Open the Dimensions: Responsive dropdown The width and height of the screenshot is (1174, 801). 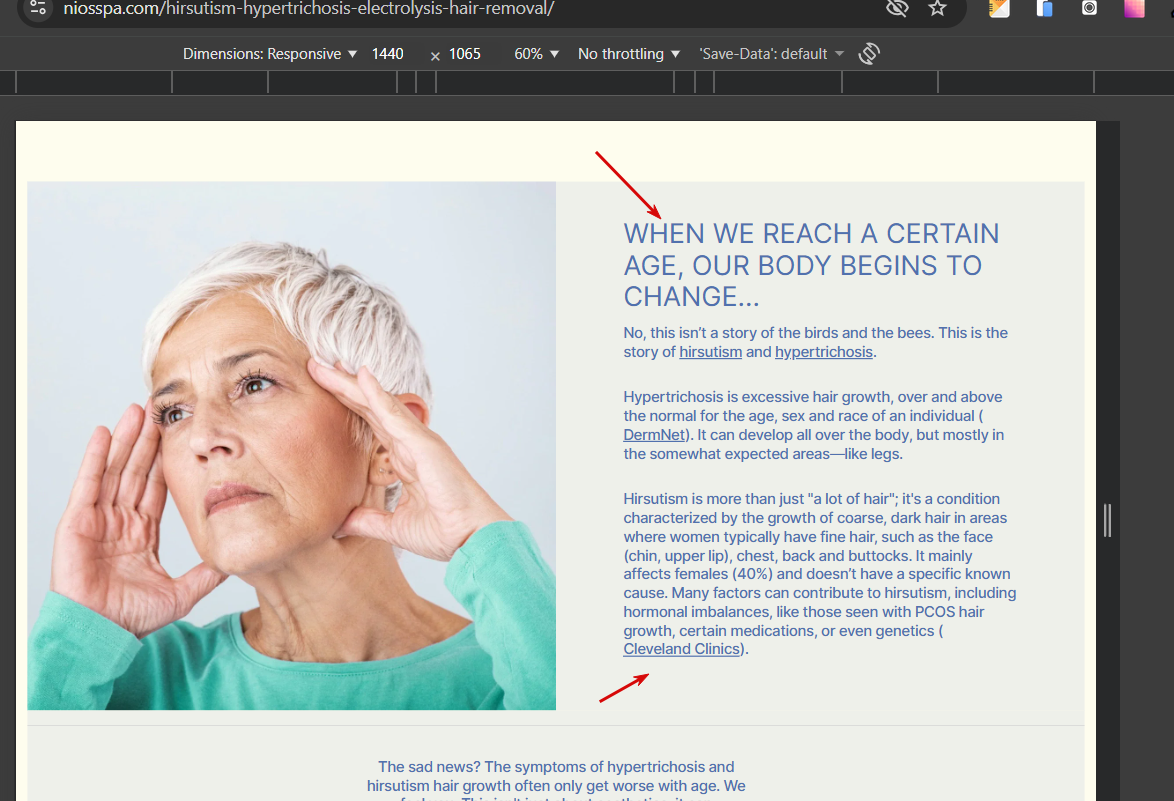coord(270,54)
